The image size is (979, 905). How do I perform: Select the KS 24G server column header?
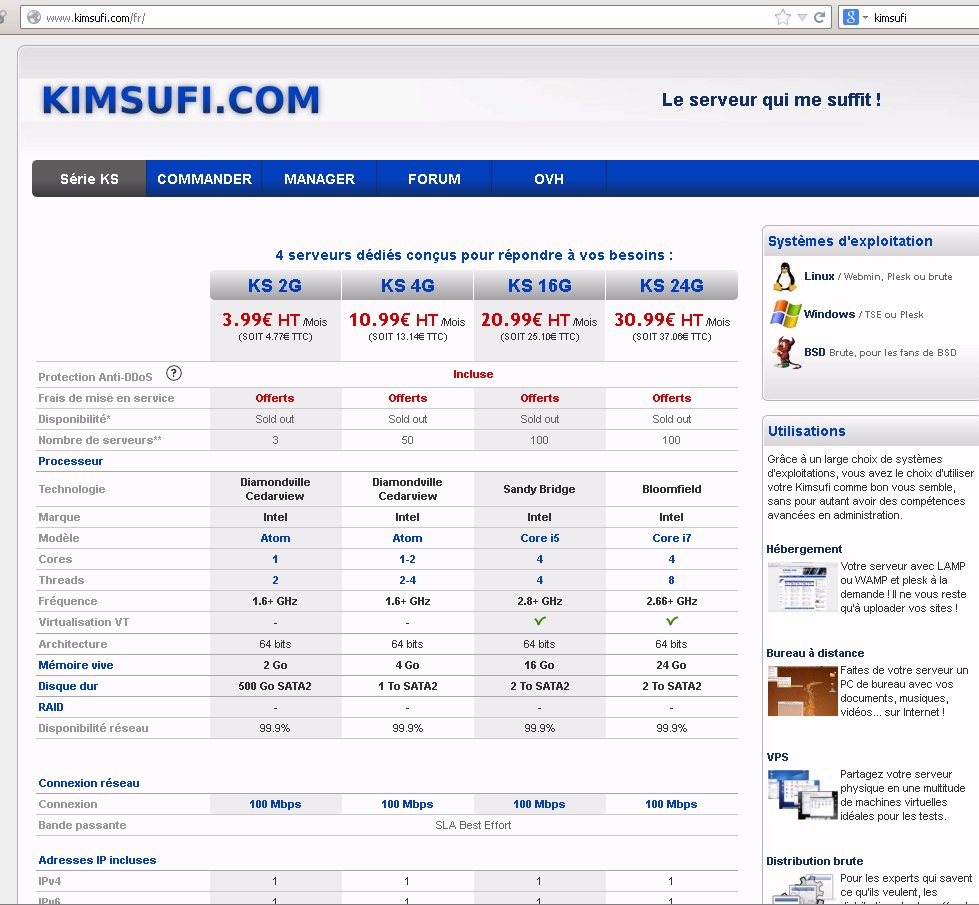[x=672, y=285]
